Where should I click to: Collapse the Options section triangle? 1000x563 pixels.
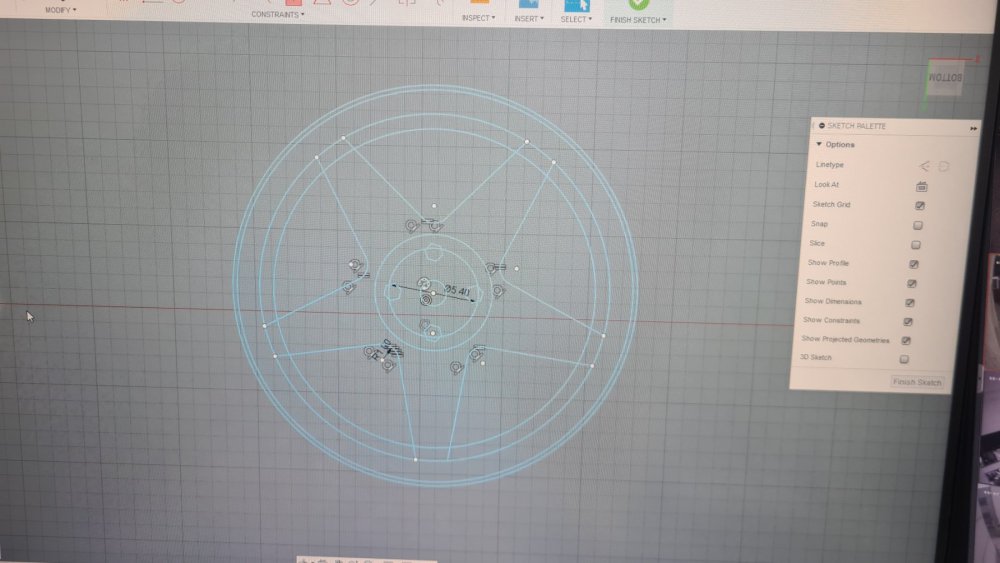pyautogui.click(x=819, y=145)
